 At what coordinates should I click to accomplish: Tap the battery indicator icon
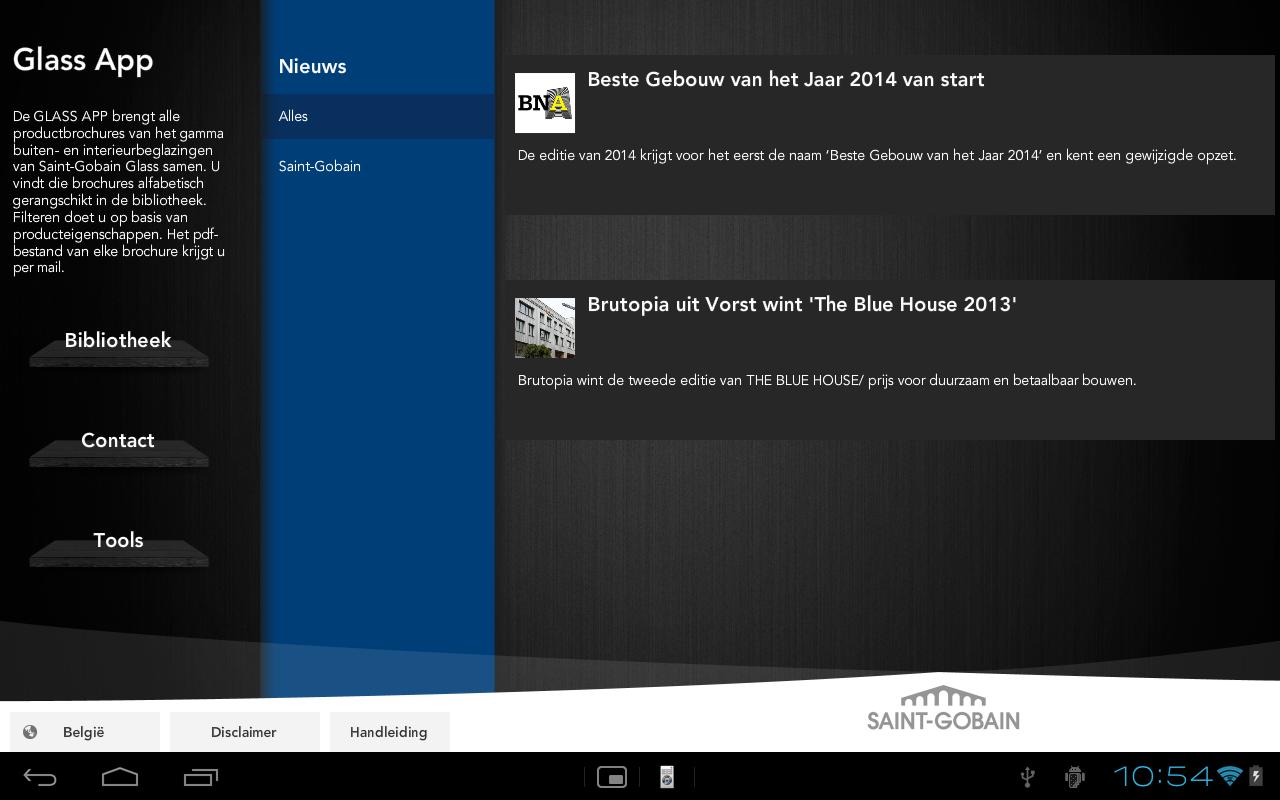(1254, 776)
